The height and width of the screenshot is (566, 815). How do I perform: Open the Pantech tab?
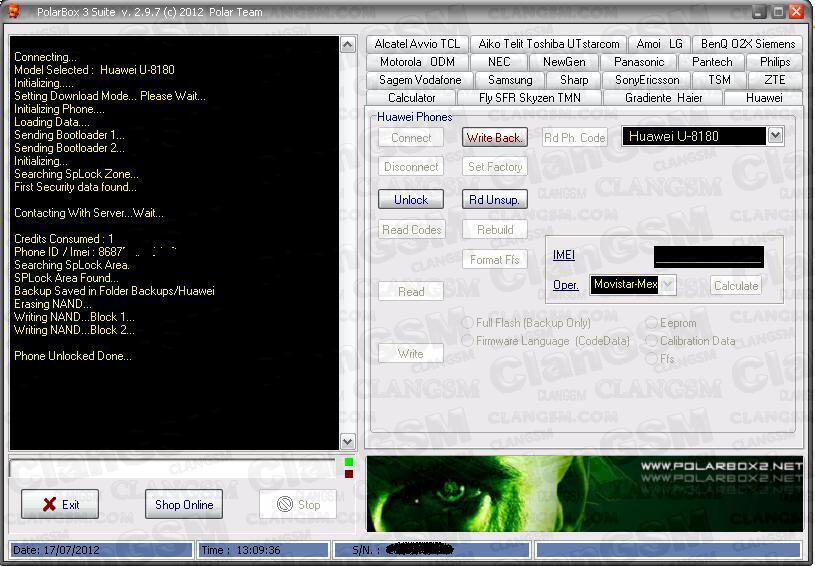pos(712,62)
